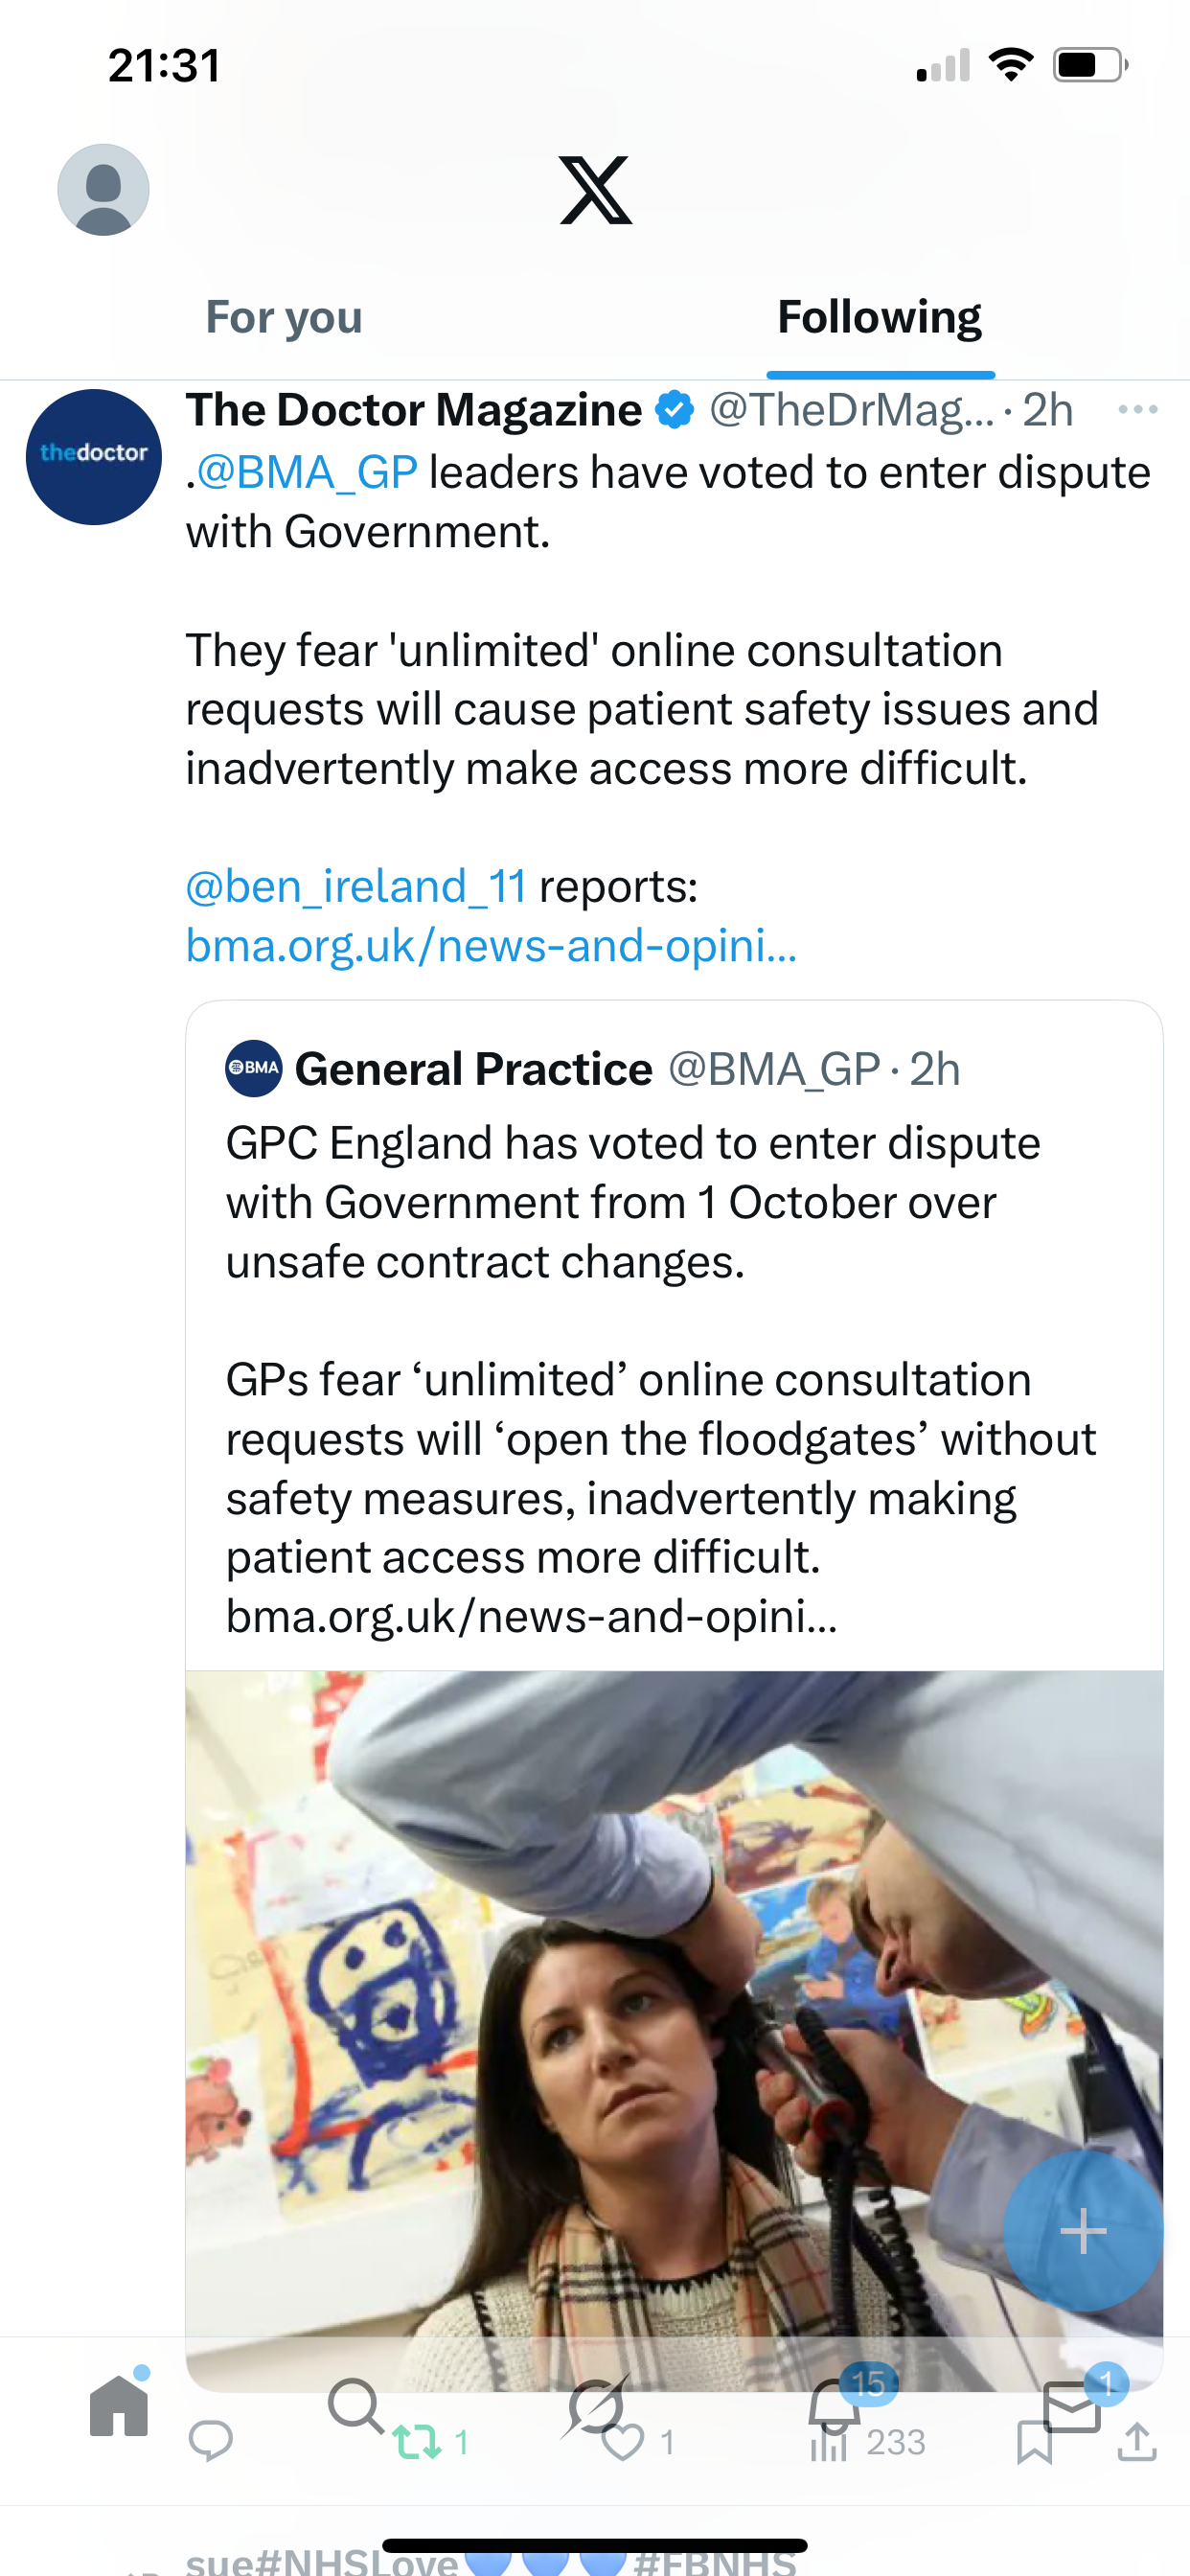Screen dimensions: 1190x2576
Task: Tap the compose new post button
Action: point(1082,2231)
